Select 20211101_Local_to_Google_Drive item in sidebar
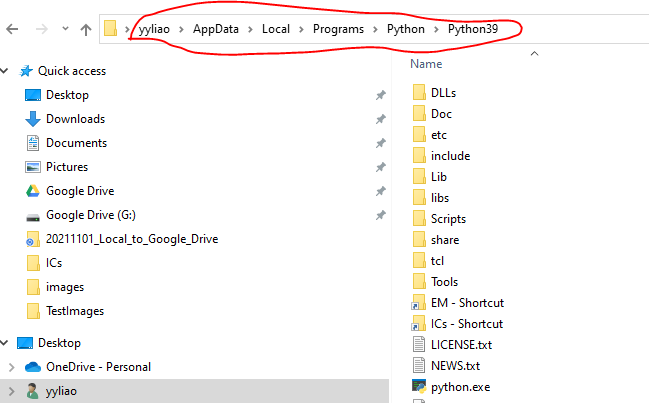This screenshot has height=403, width=649. [x=131, y=239]
